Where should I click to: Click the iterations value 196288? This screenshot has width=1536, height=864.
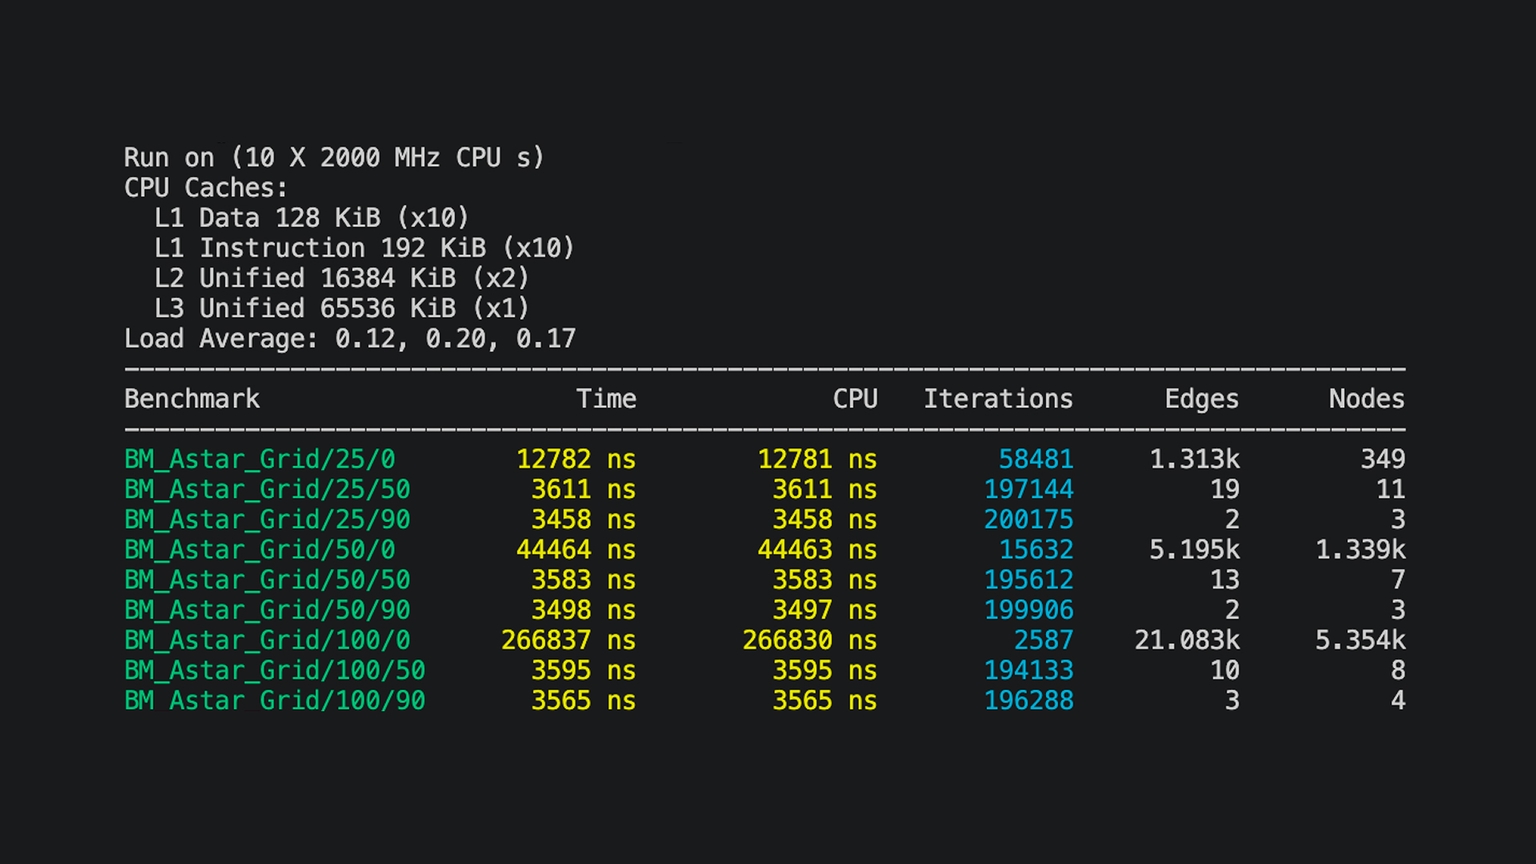[x=1028, y=700]
